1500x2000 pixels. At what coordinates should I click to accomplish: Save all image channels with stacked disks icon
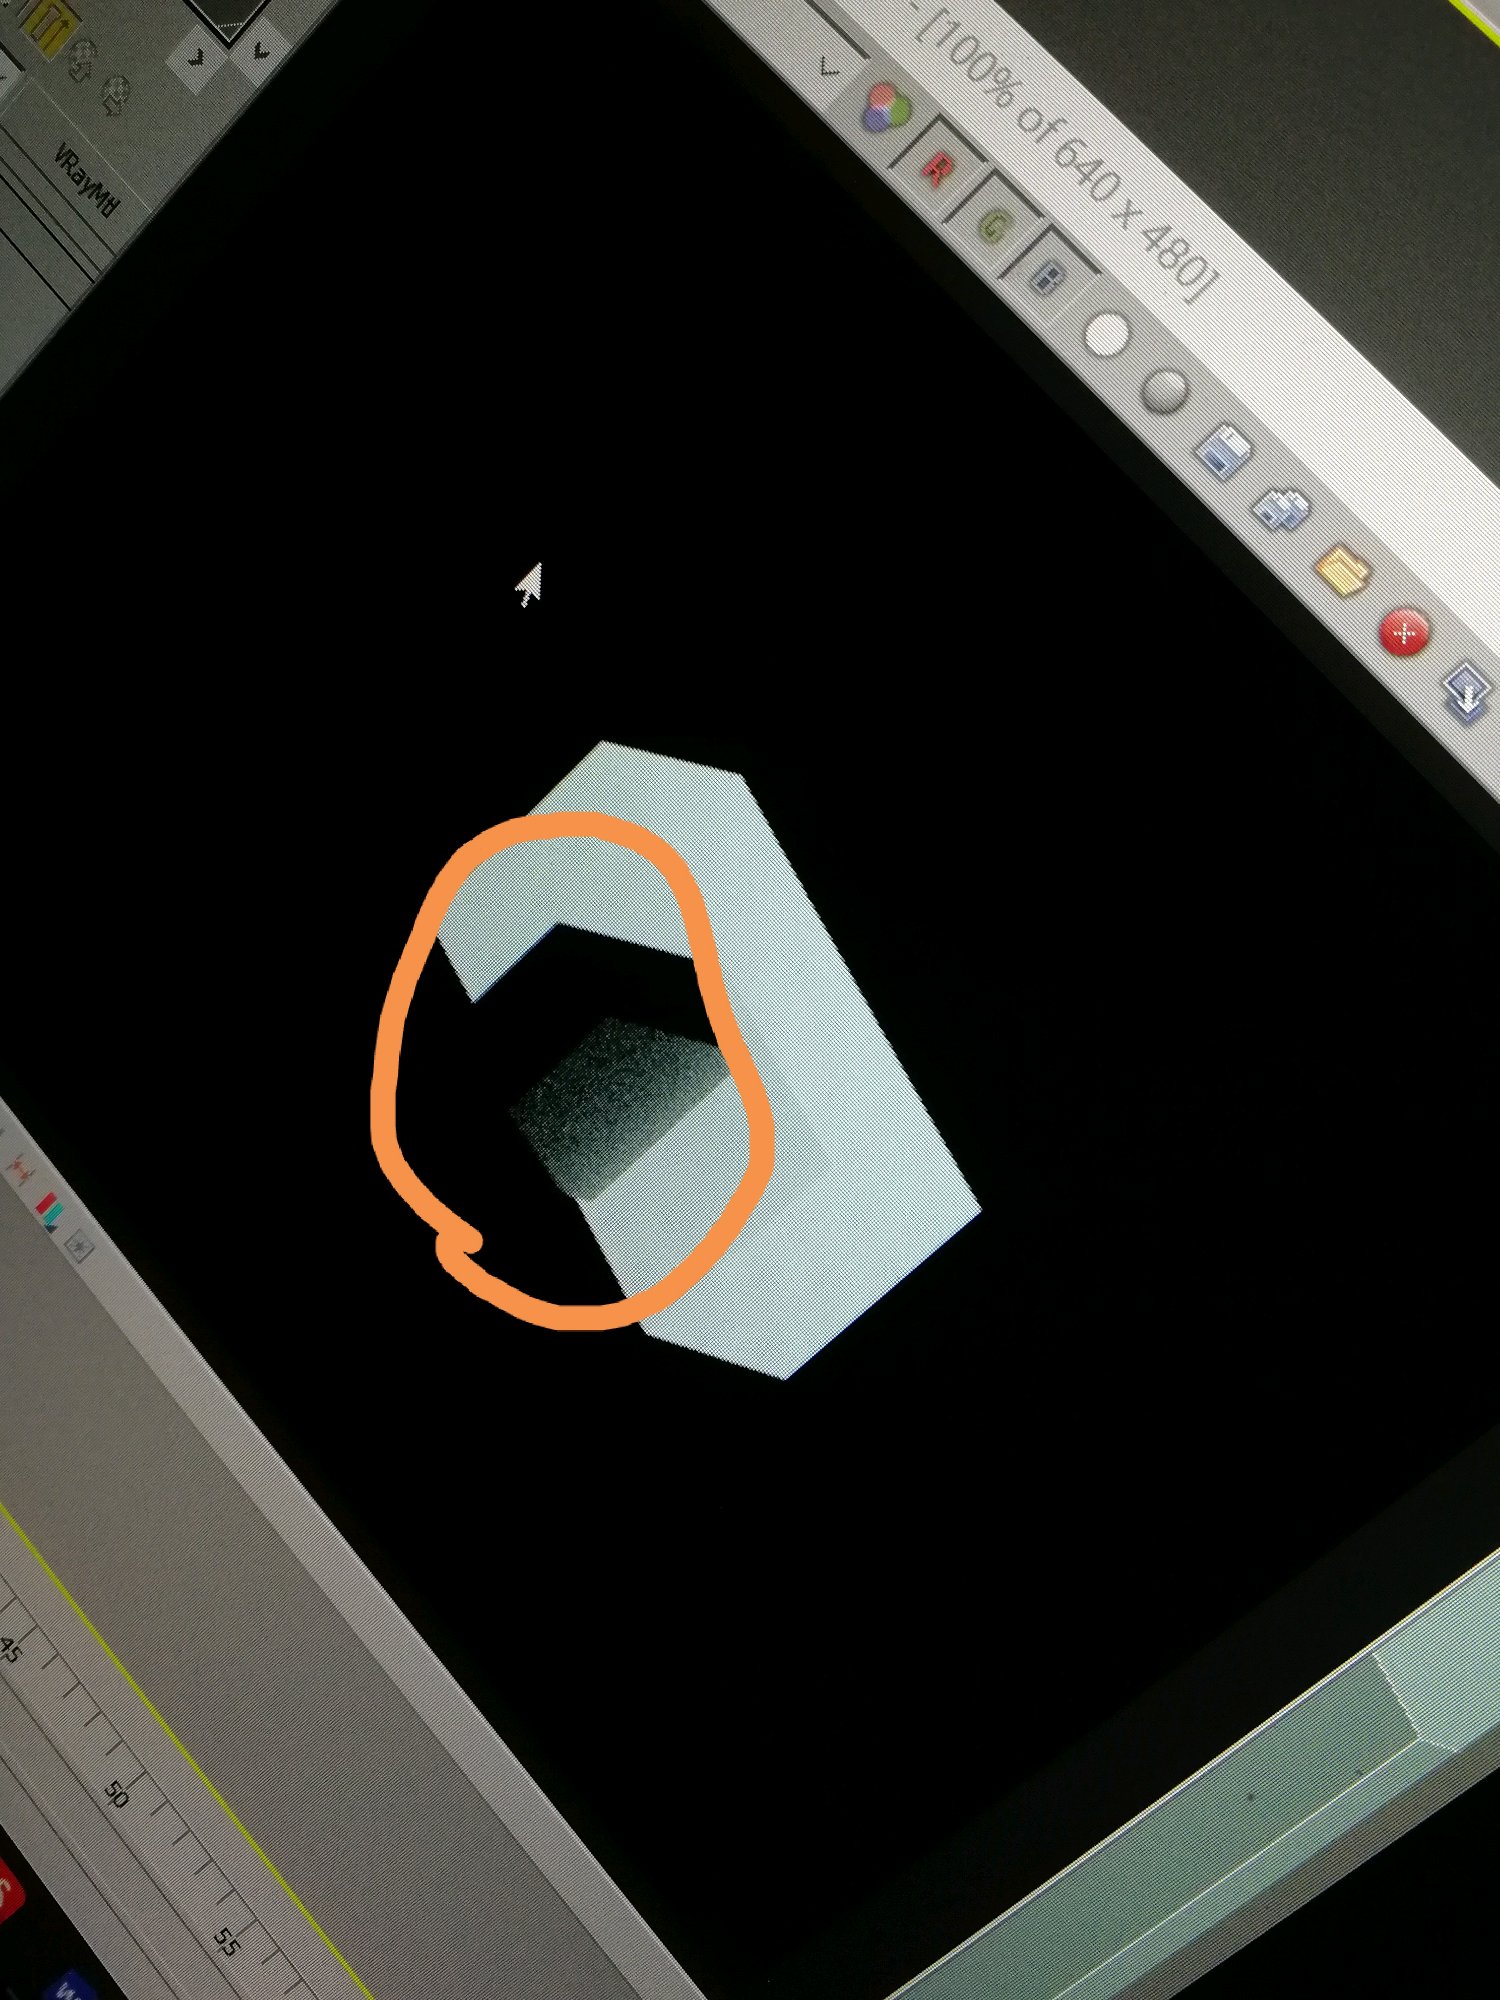[1283, 509]
